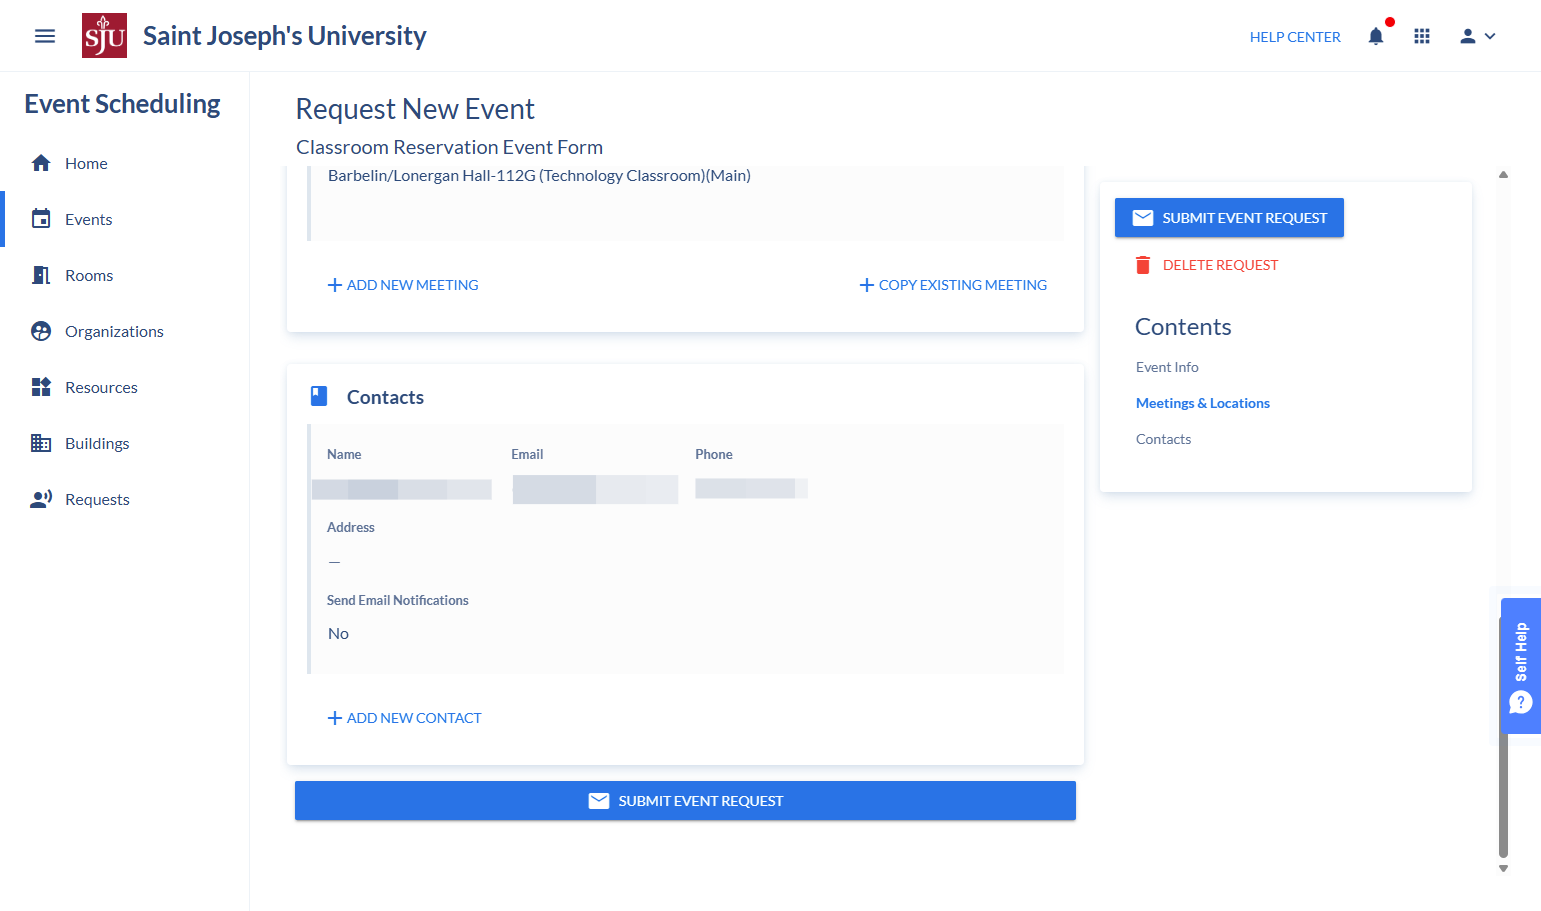1541x911 pixels.
Task: Click Delete Request
Action: (x=1207, y=265)
